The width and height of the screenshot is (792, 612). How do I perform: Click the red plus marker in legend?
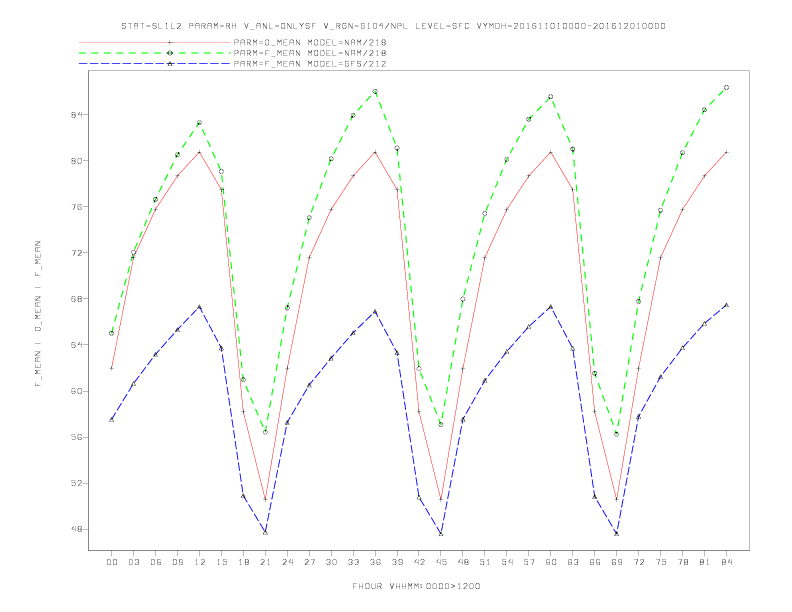point(170,42)
